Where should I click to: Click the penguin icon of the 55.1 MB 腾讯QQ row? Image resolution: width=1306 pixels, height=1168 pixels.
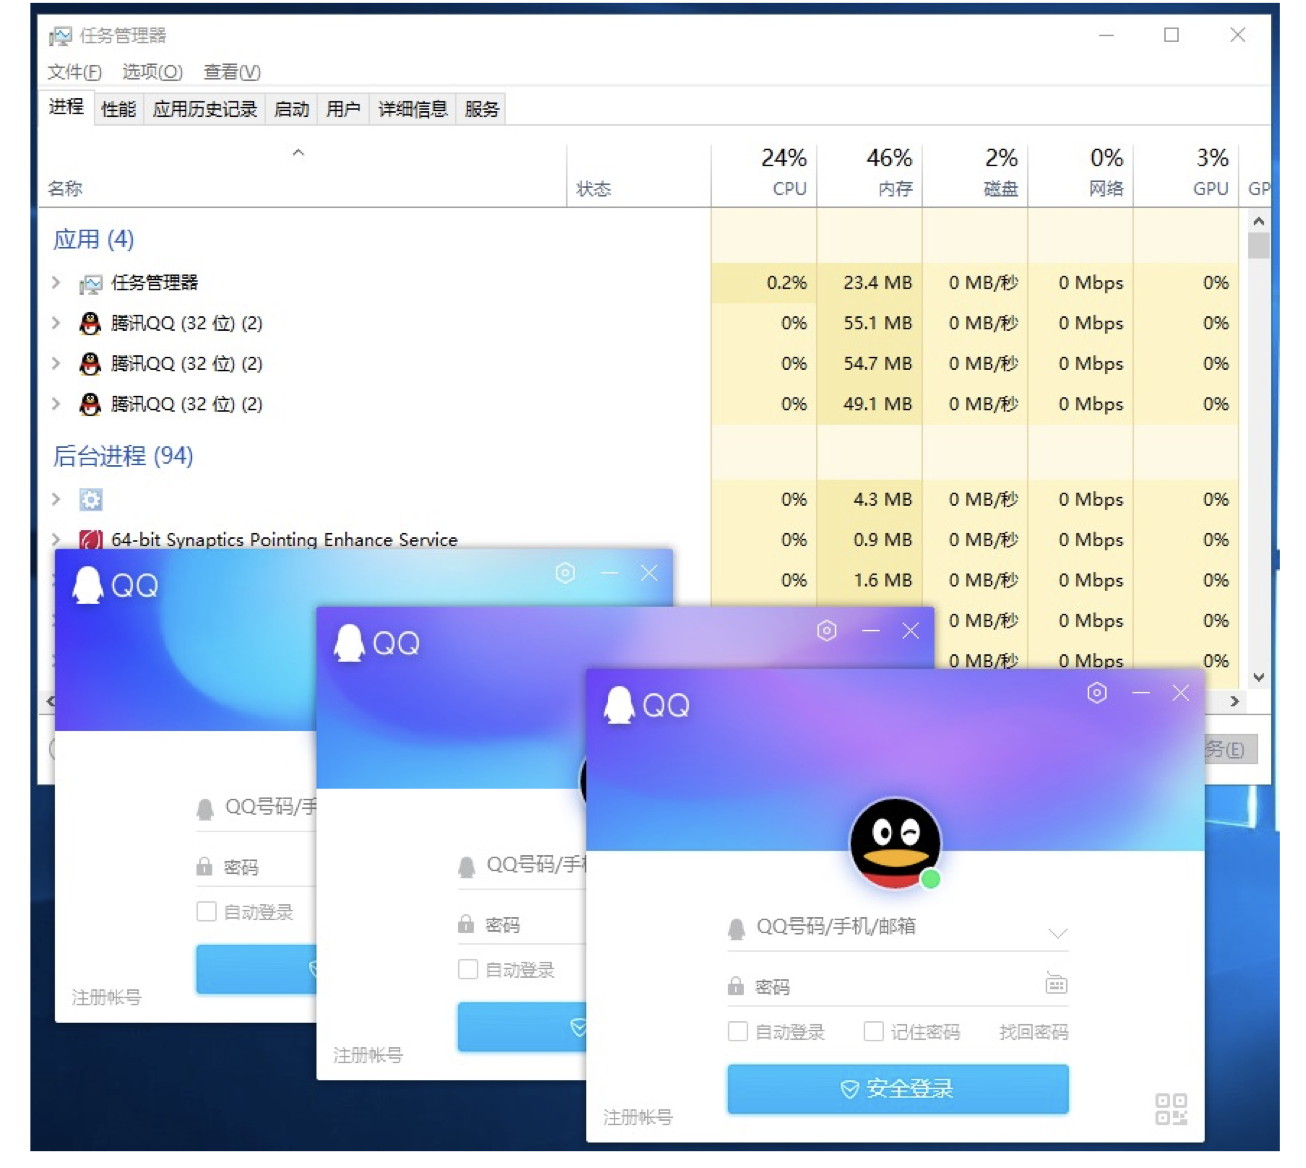pyautogui.click(x=90, y=323)
